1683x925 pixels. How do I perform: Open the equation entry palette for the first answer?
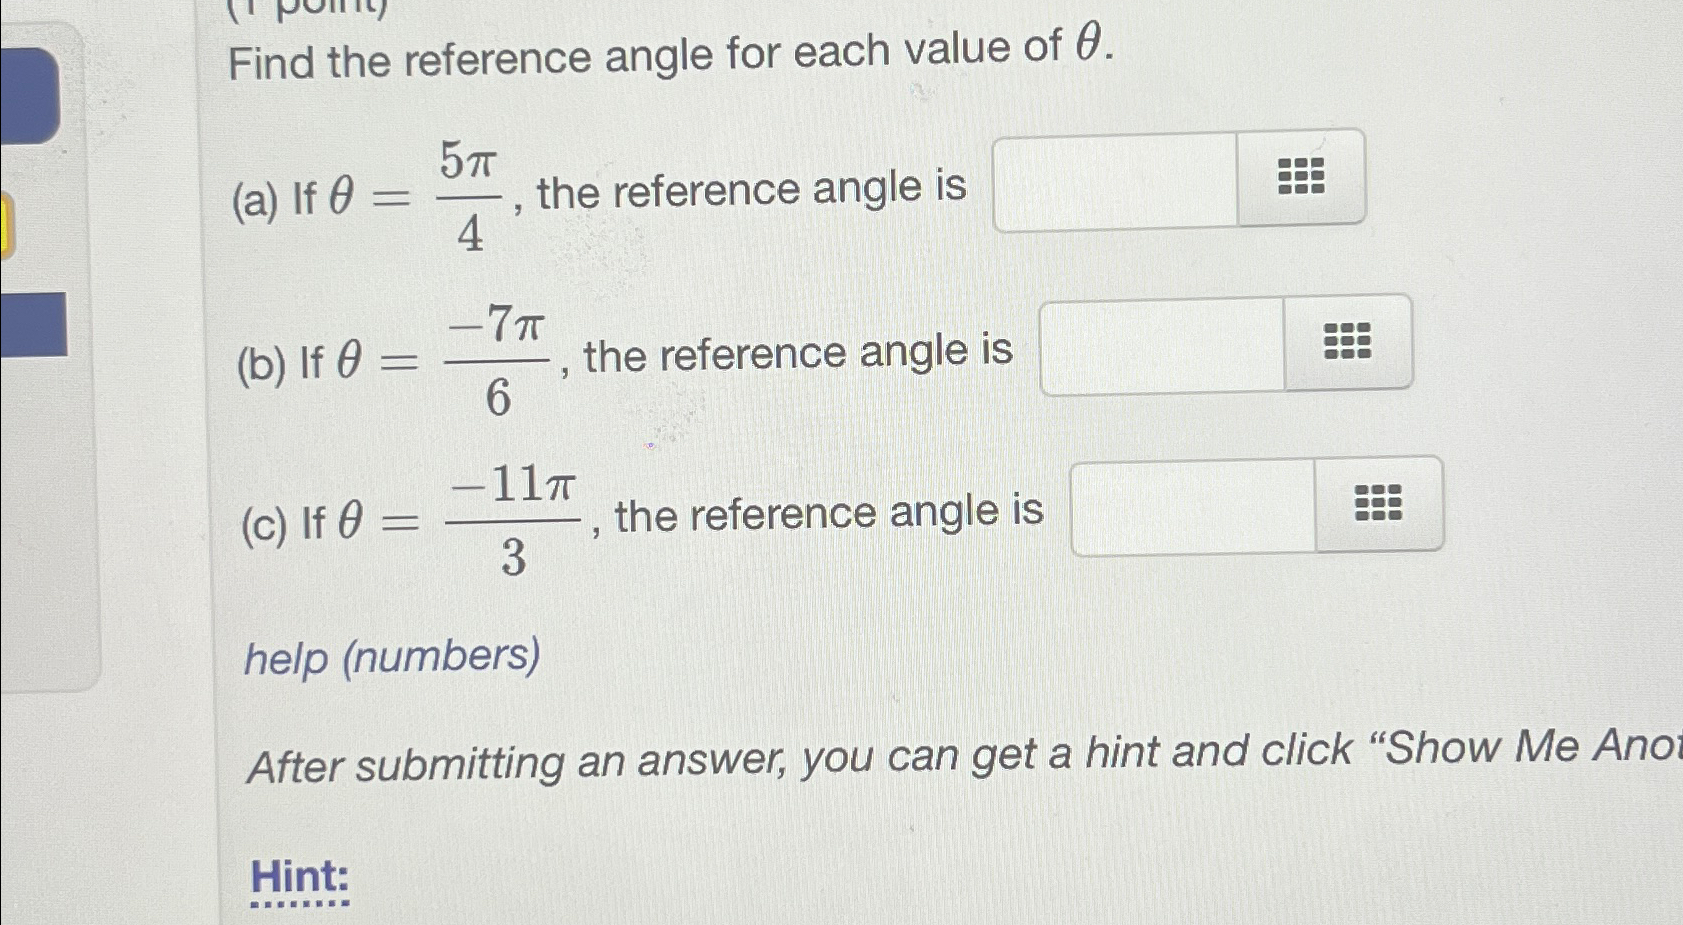(x=1301, y=177)
